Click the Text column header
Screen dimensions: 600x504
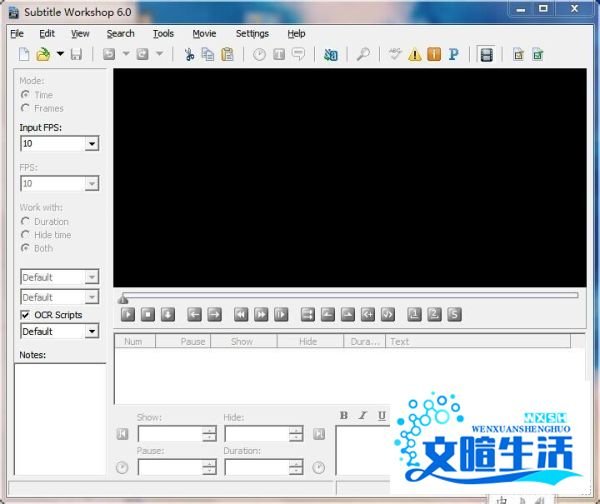tap(478, 341)
